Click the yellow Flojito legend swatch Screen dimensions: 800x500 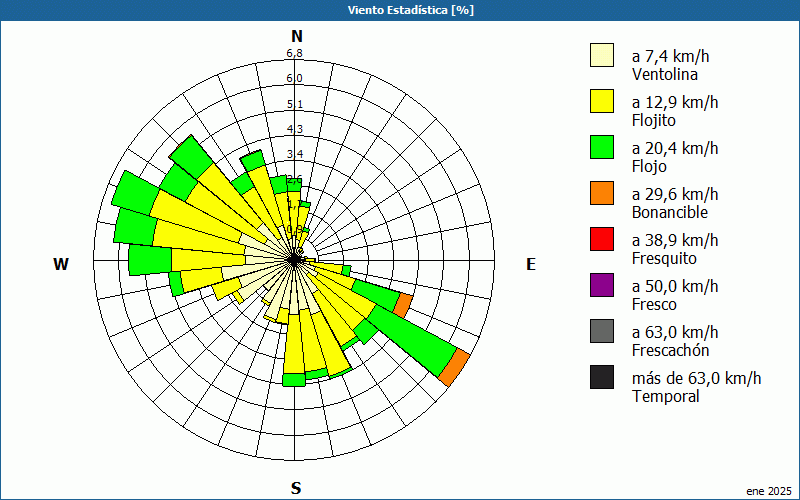point(602,101)
